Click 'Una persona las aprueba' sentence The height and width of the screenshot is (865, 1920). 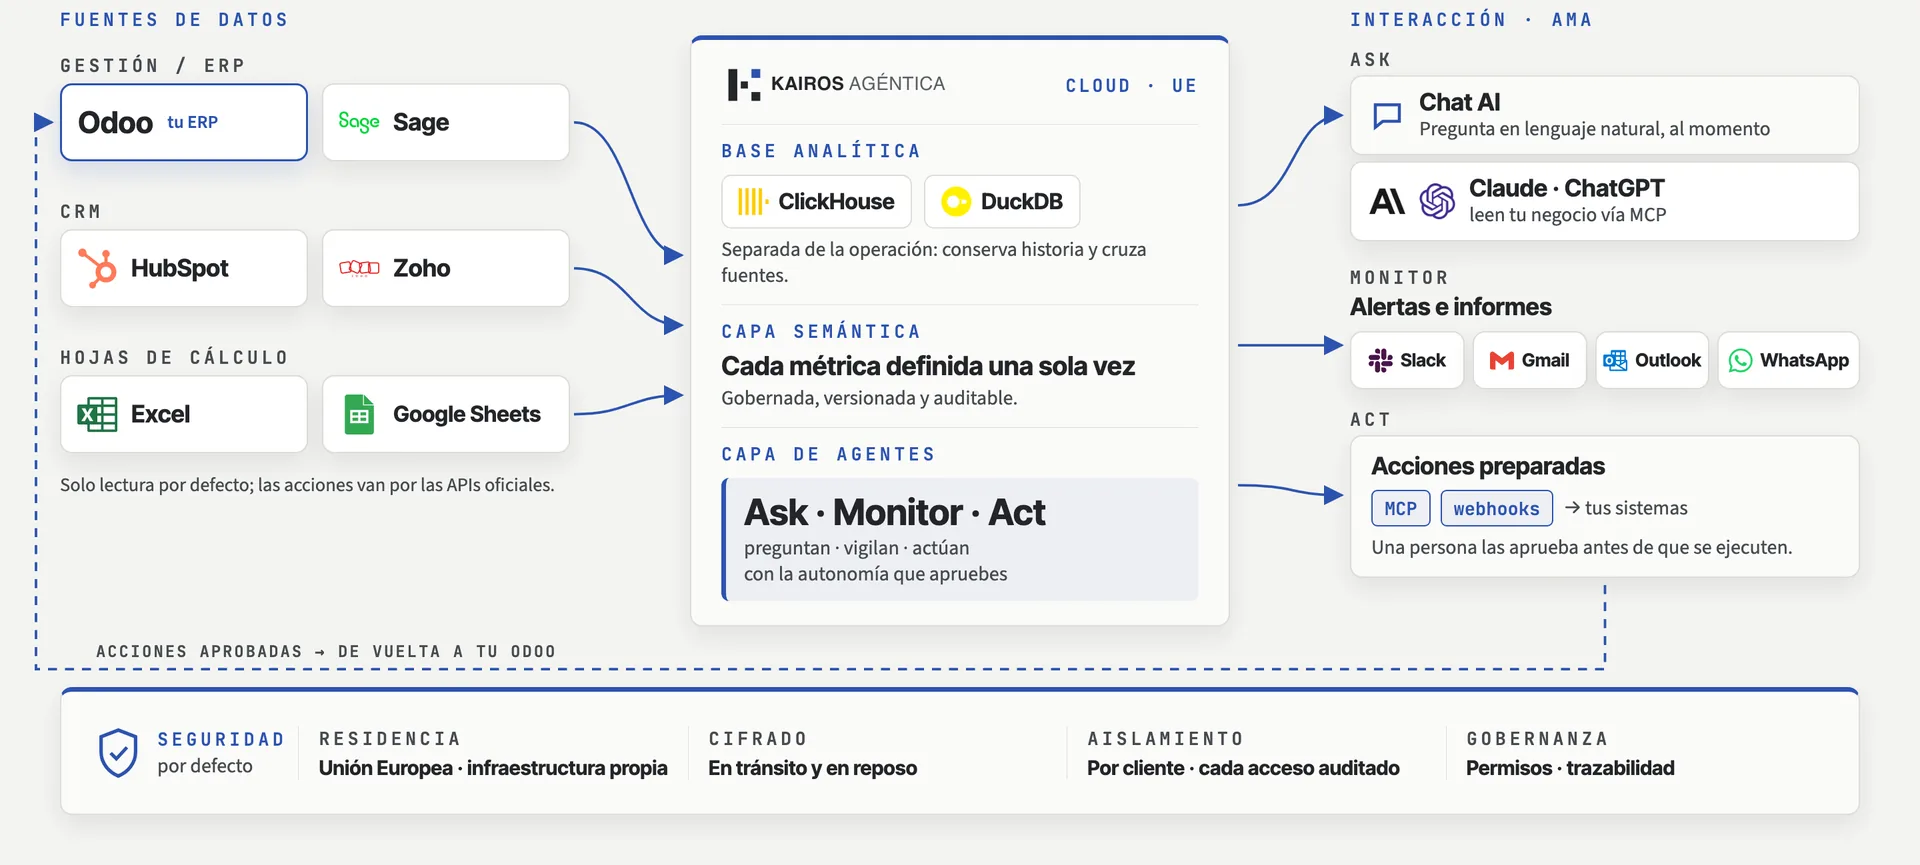pyautogui.click(x=1582, y=547)
